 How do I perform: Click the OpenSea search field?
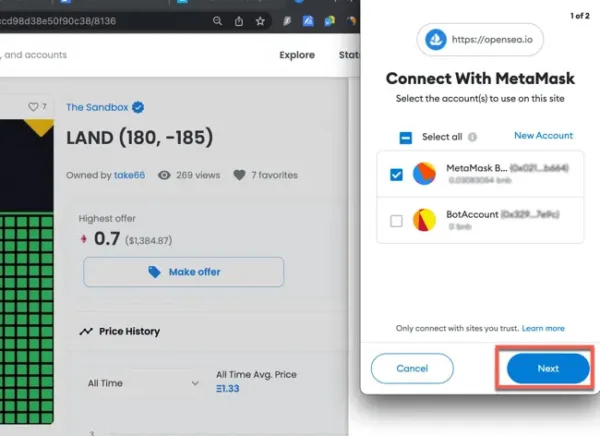[34, 55]
